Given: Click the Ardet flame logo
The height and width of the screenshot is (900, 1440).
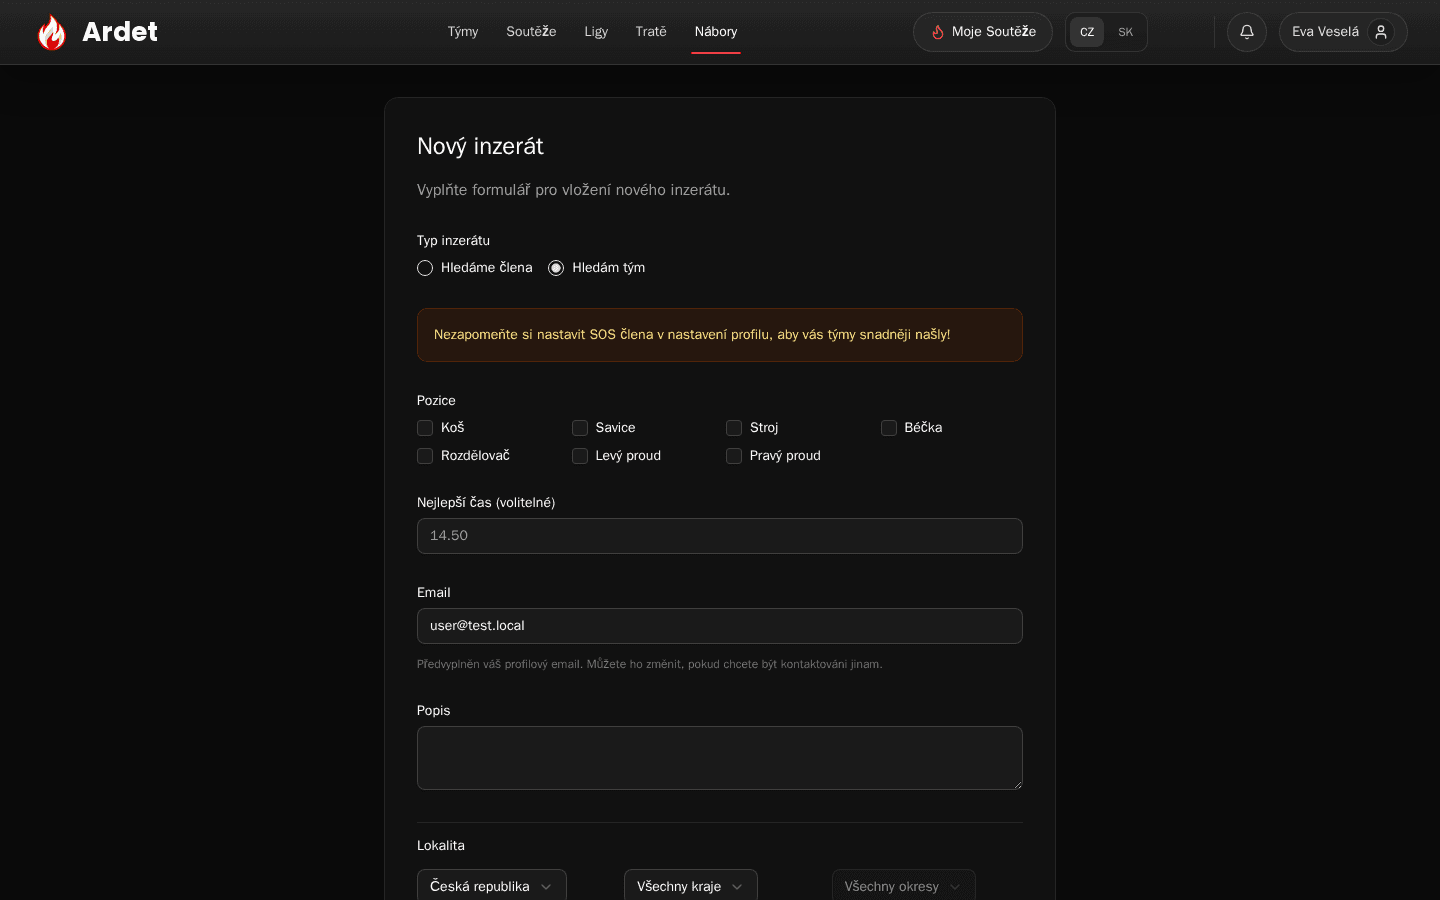Looking at the screenshot, I should click(x=52, y=32).
